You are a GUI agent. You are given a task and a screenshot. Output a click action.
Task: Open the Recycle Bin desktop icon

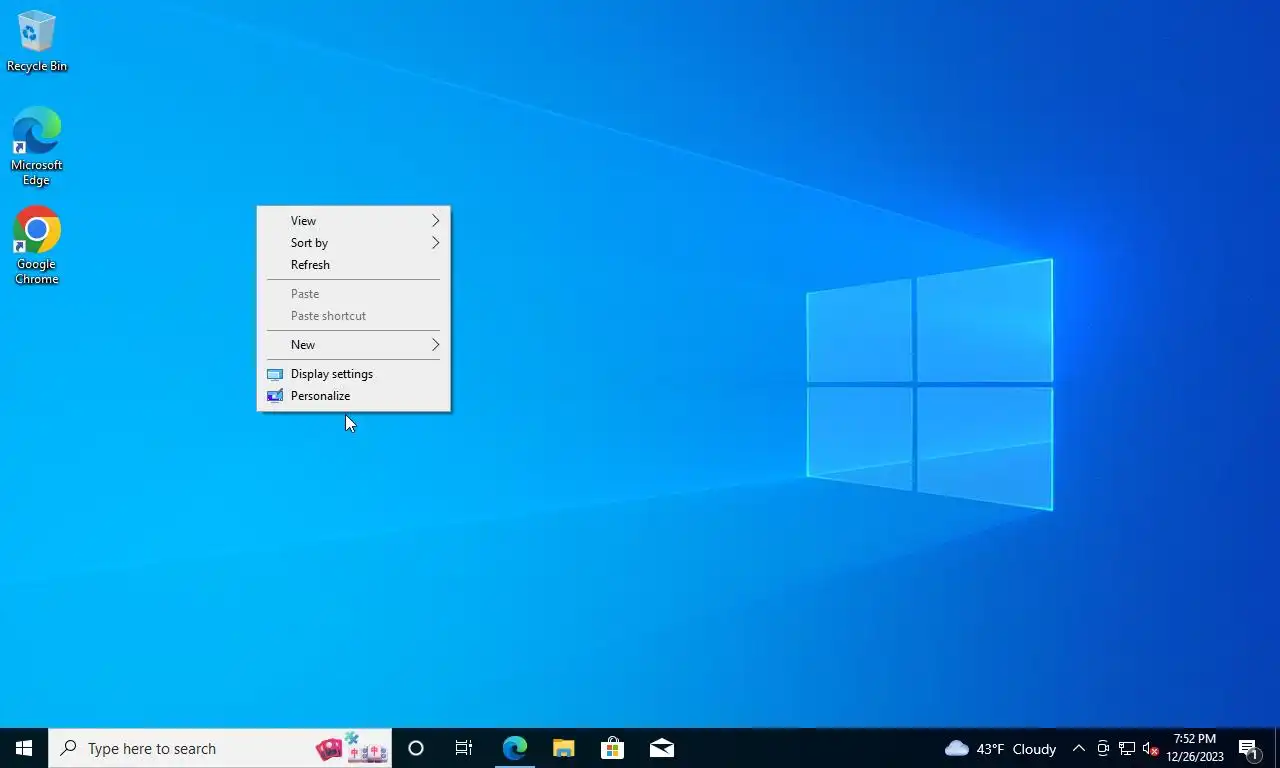[37, 42]
